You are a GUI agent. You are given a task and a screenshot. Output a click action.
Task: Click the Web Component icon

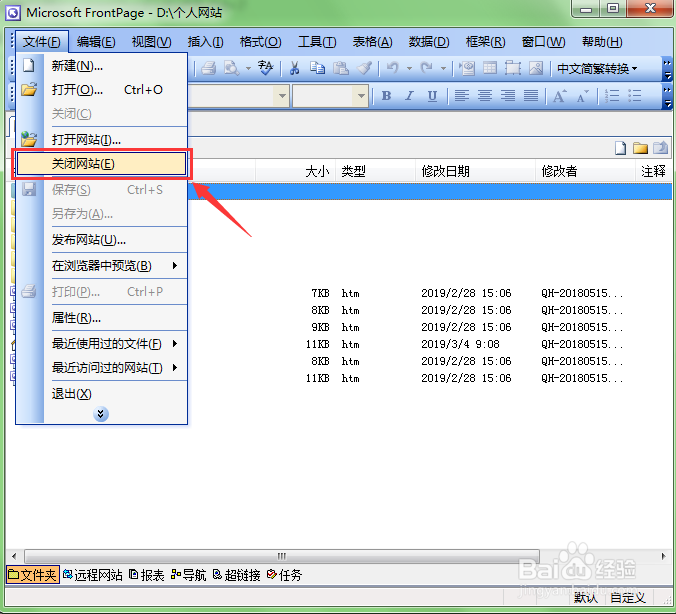(x=467, y=68)
